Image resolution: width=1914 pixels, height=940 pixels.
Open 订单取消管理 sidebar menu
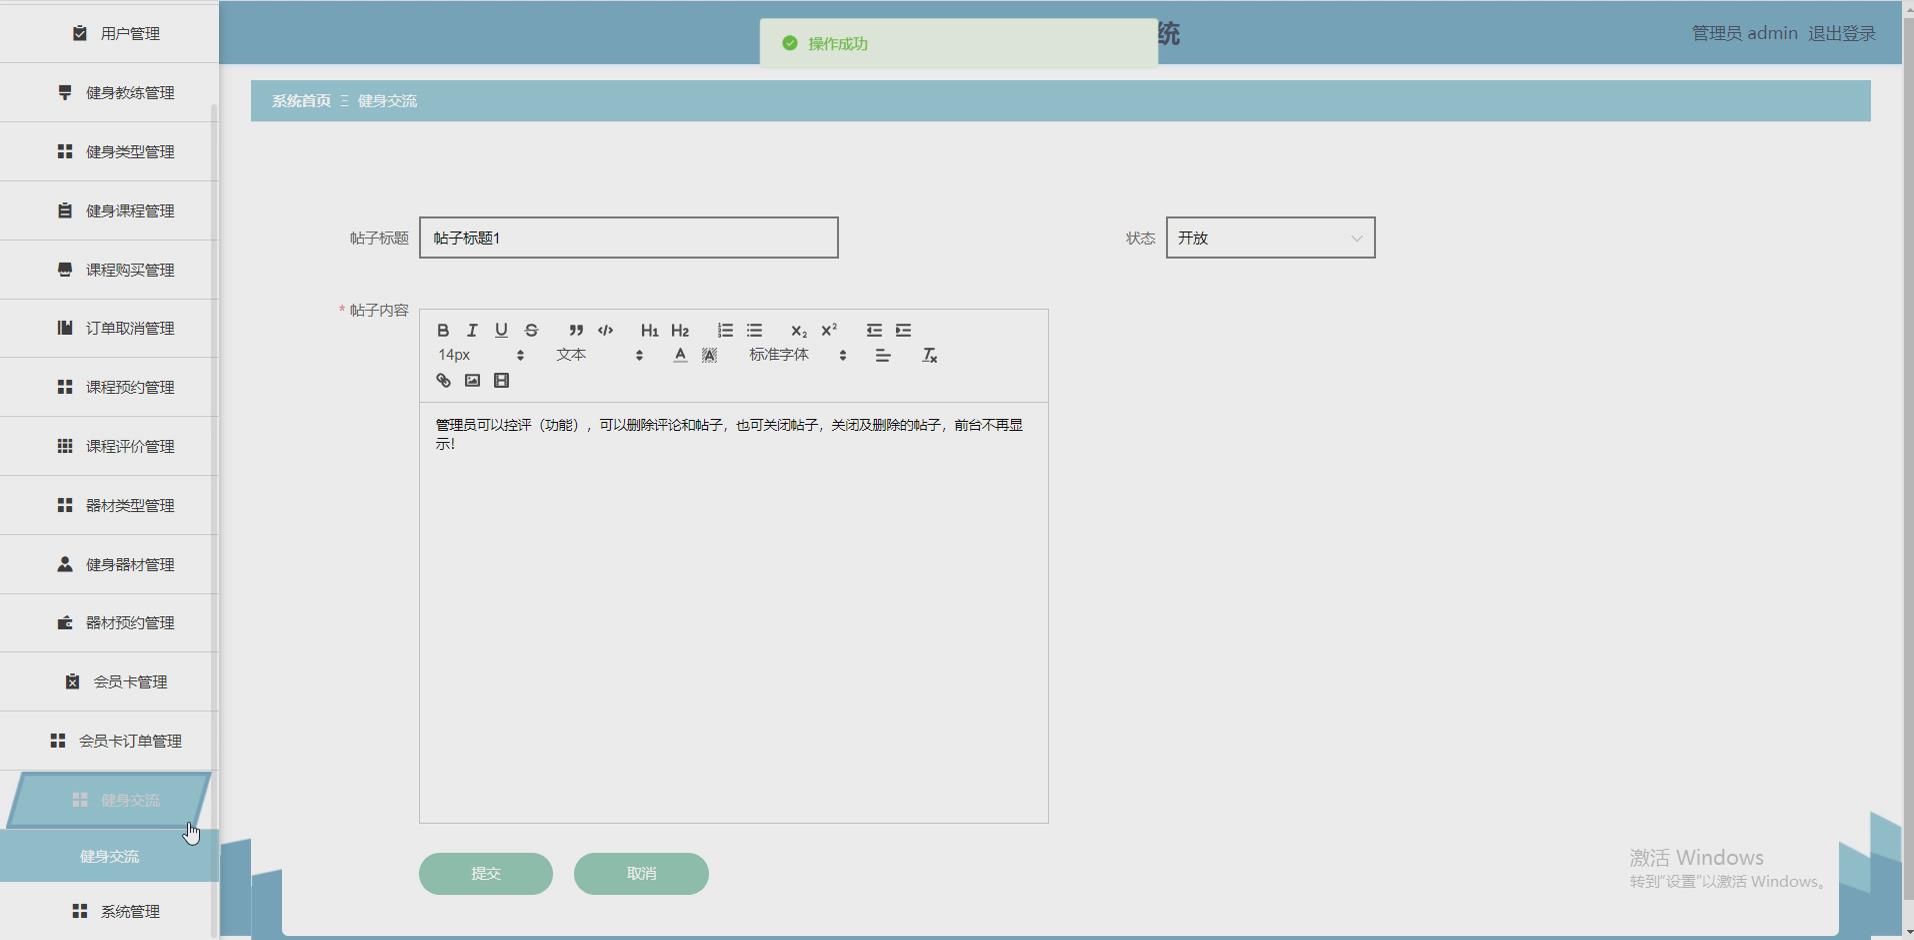109,328
